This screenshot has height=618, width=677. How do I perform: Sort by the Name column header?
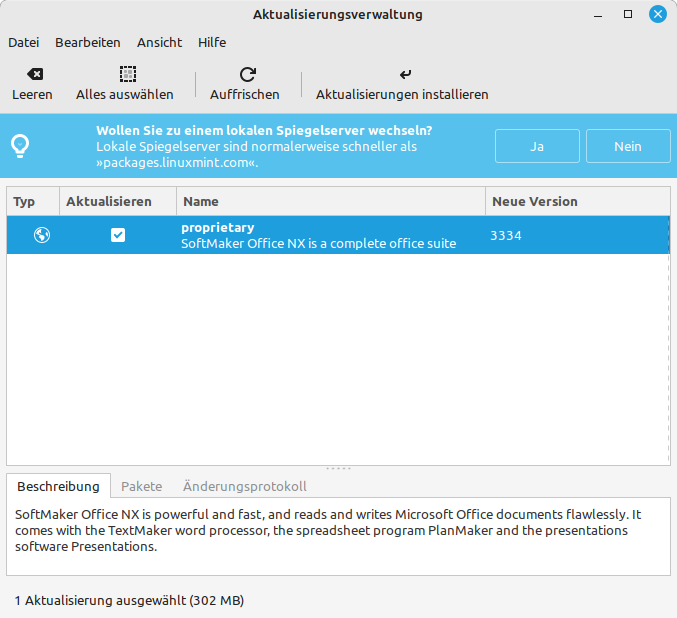[331, 201]
